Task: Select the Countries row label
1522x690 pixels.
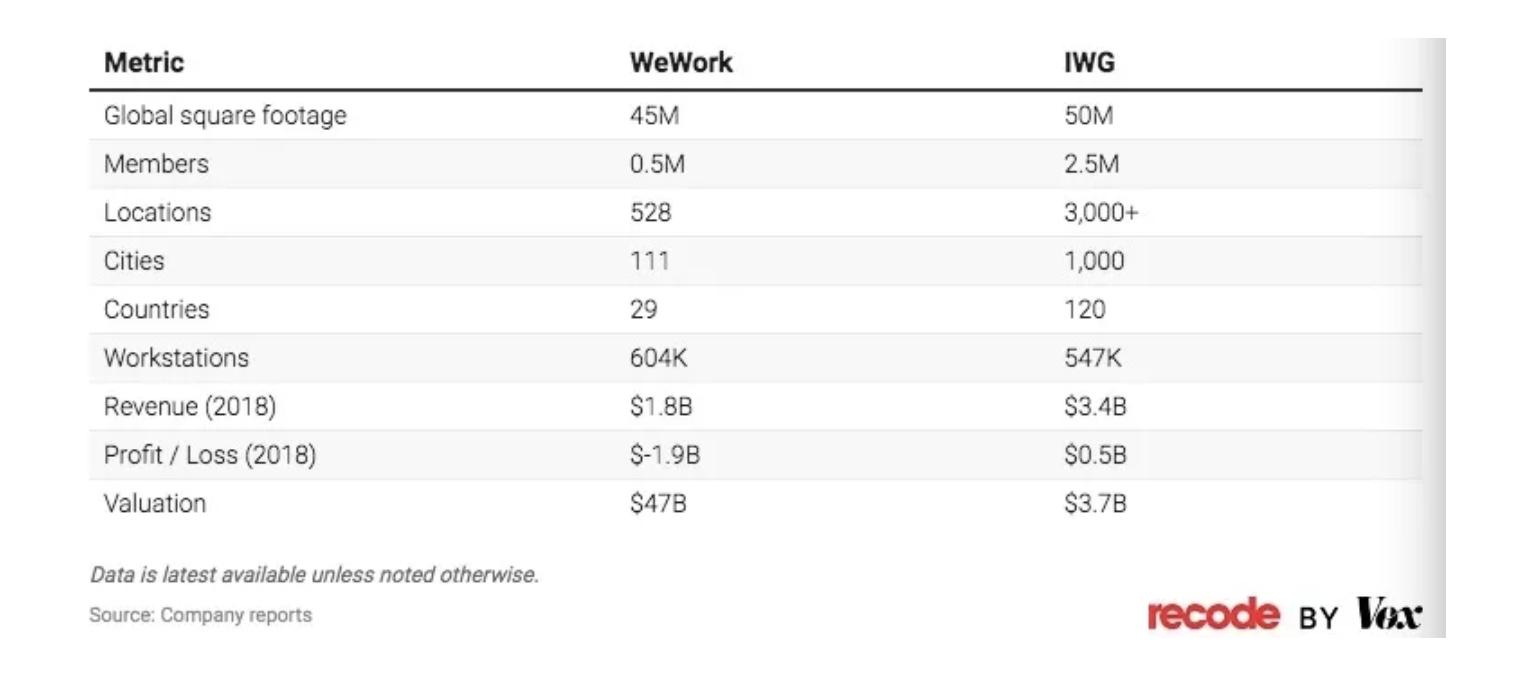Action: [156, 309]
